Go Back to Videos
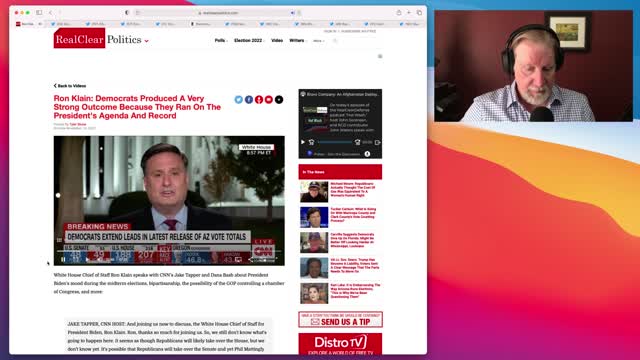 (x=70, y=86)
